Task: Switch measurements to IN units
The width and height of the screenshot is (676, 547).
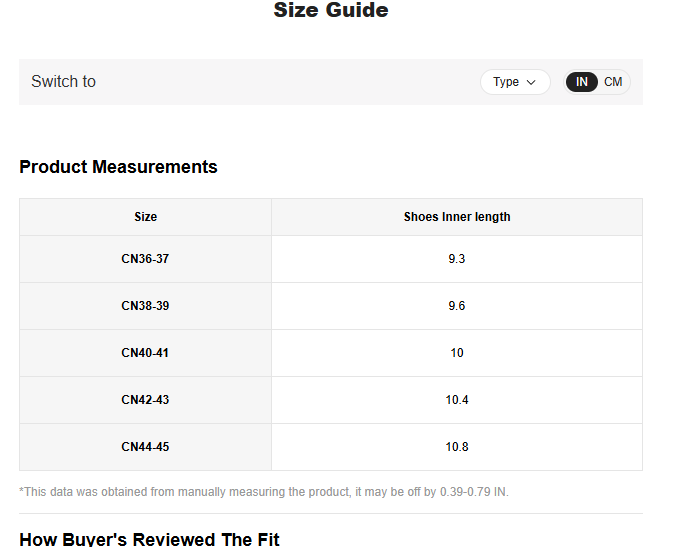Action: coord(582,82)
